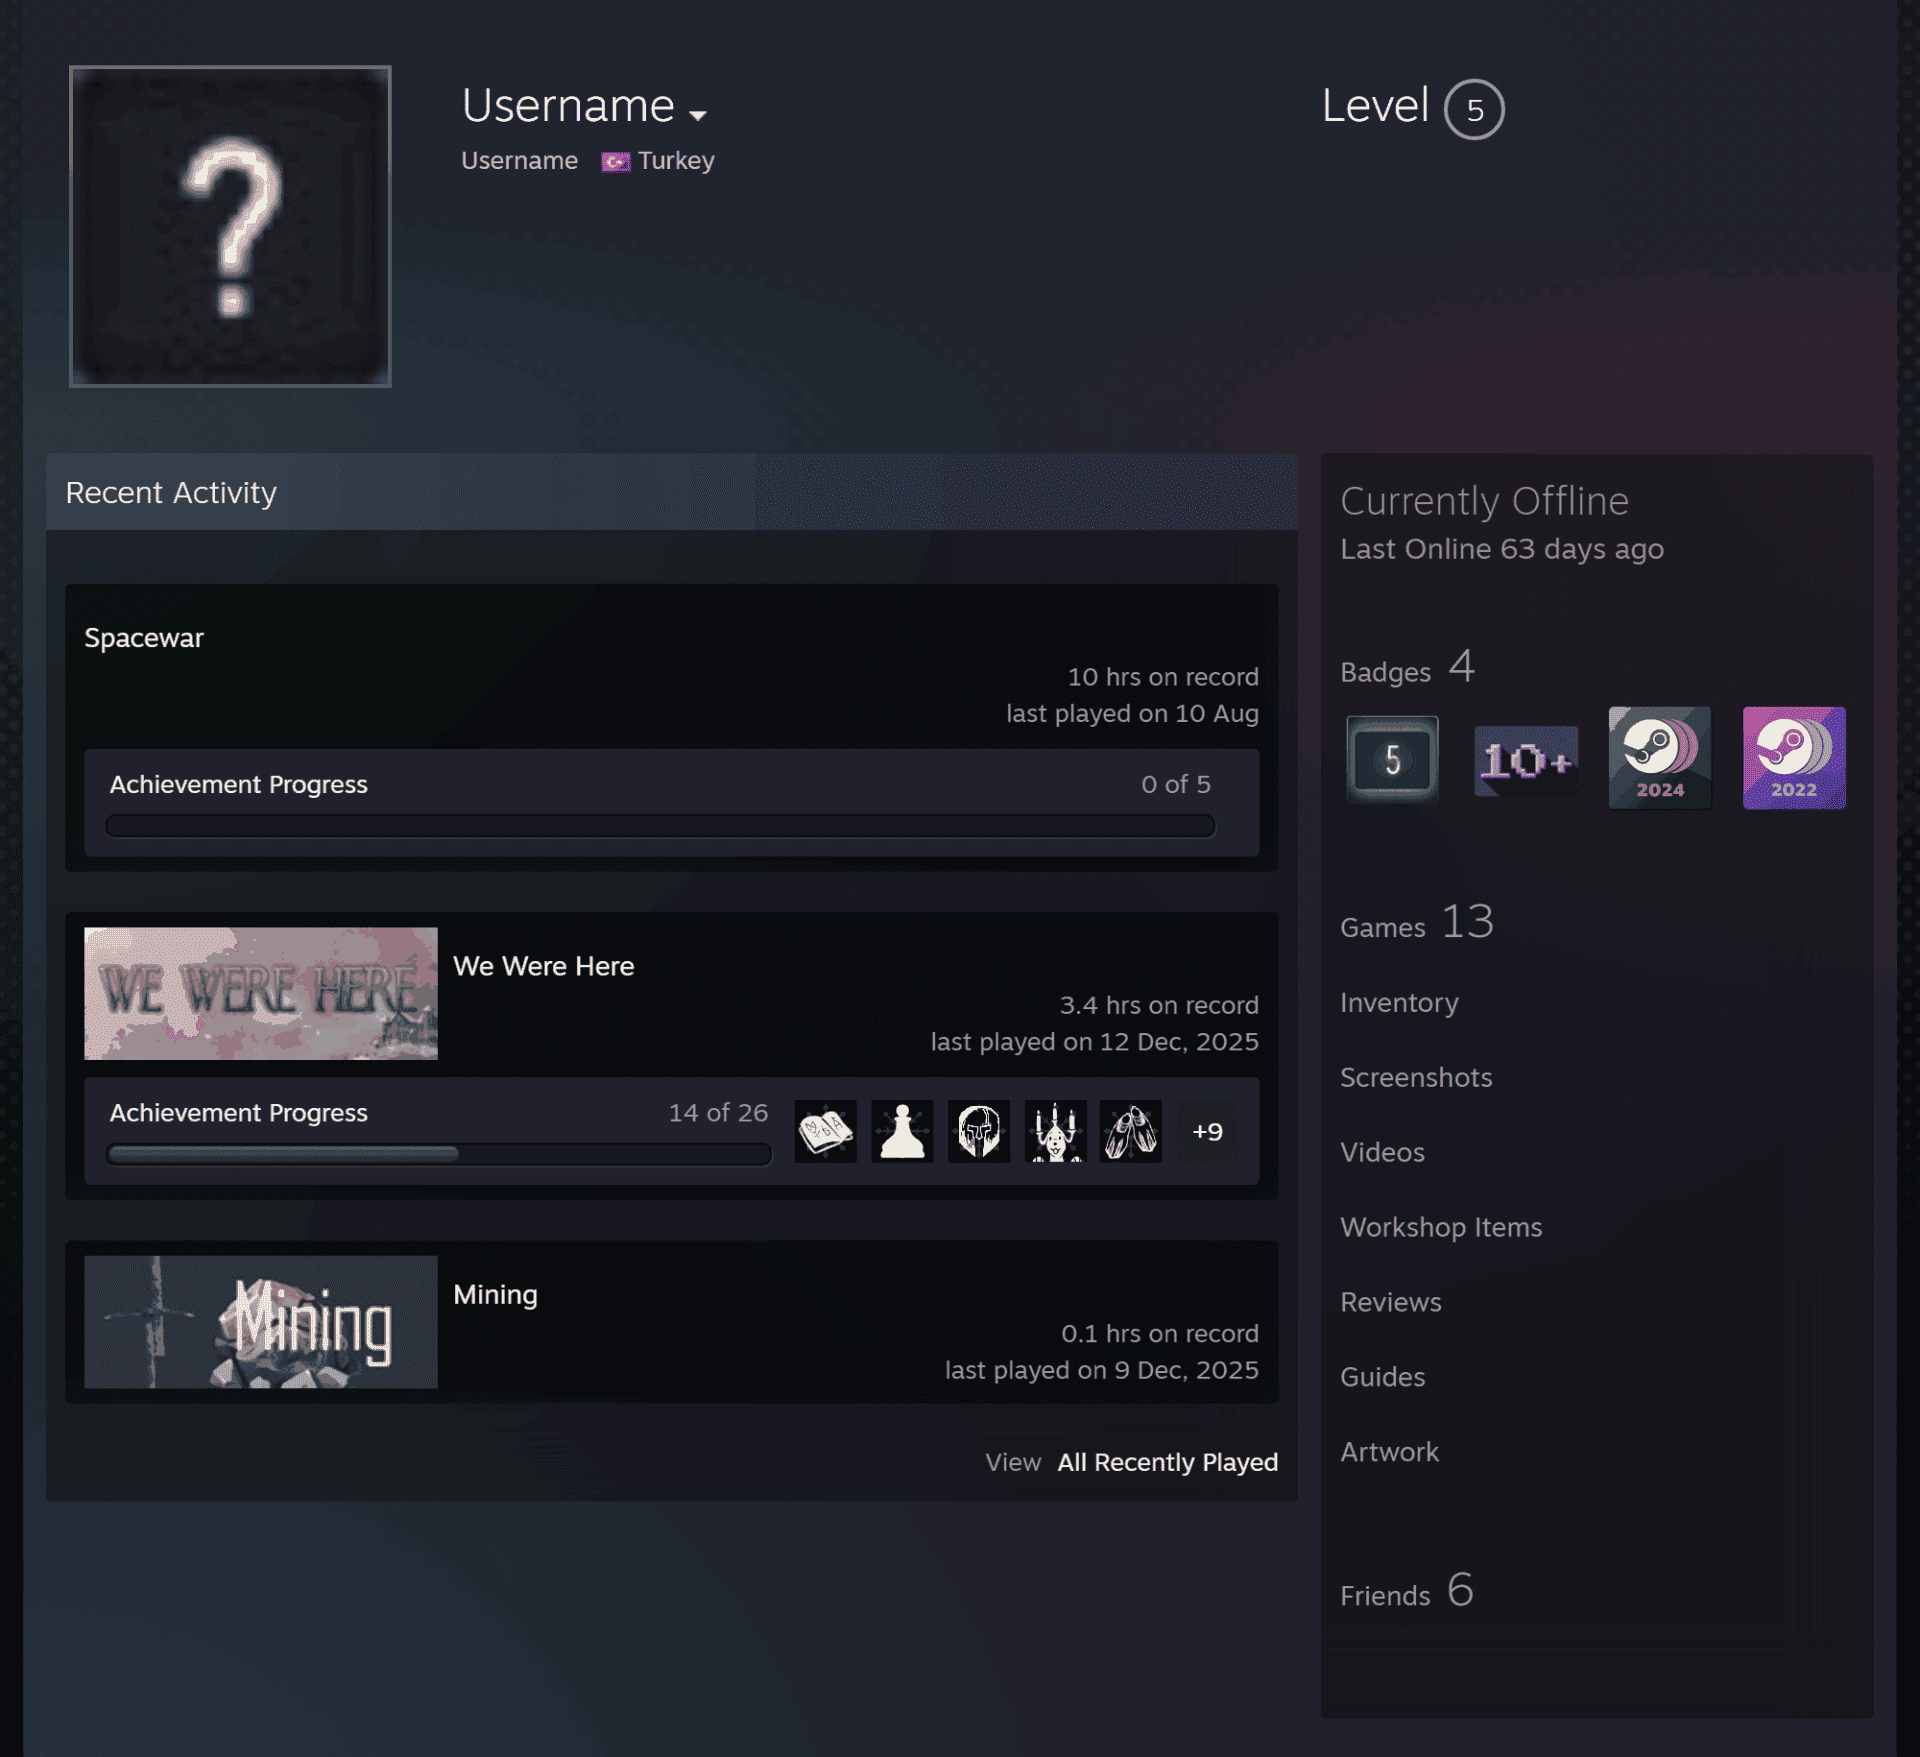Open the Steam 2024 year badge
Image resolution: width=1920 pixels, height=1757 pixels.
pyautogui.click(x=1660, y=758)
